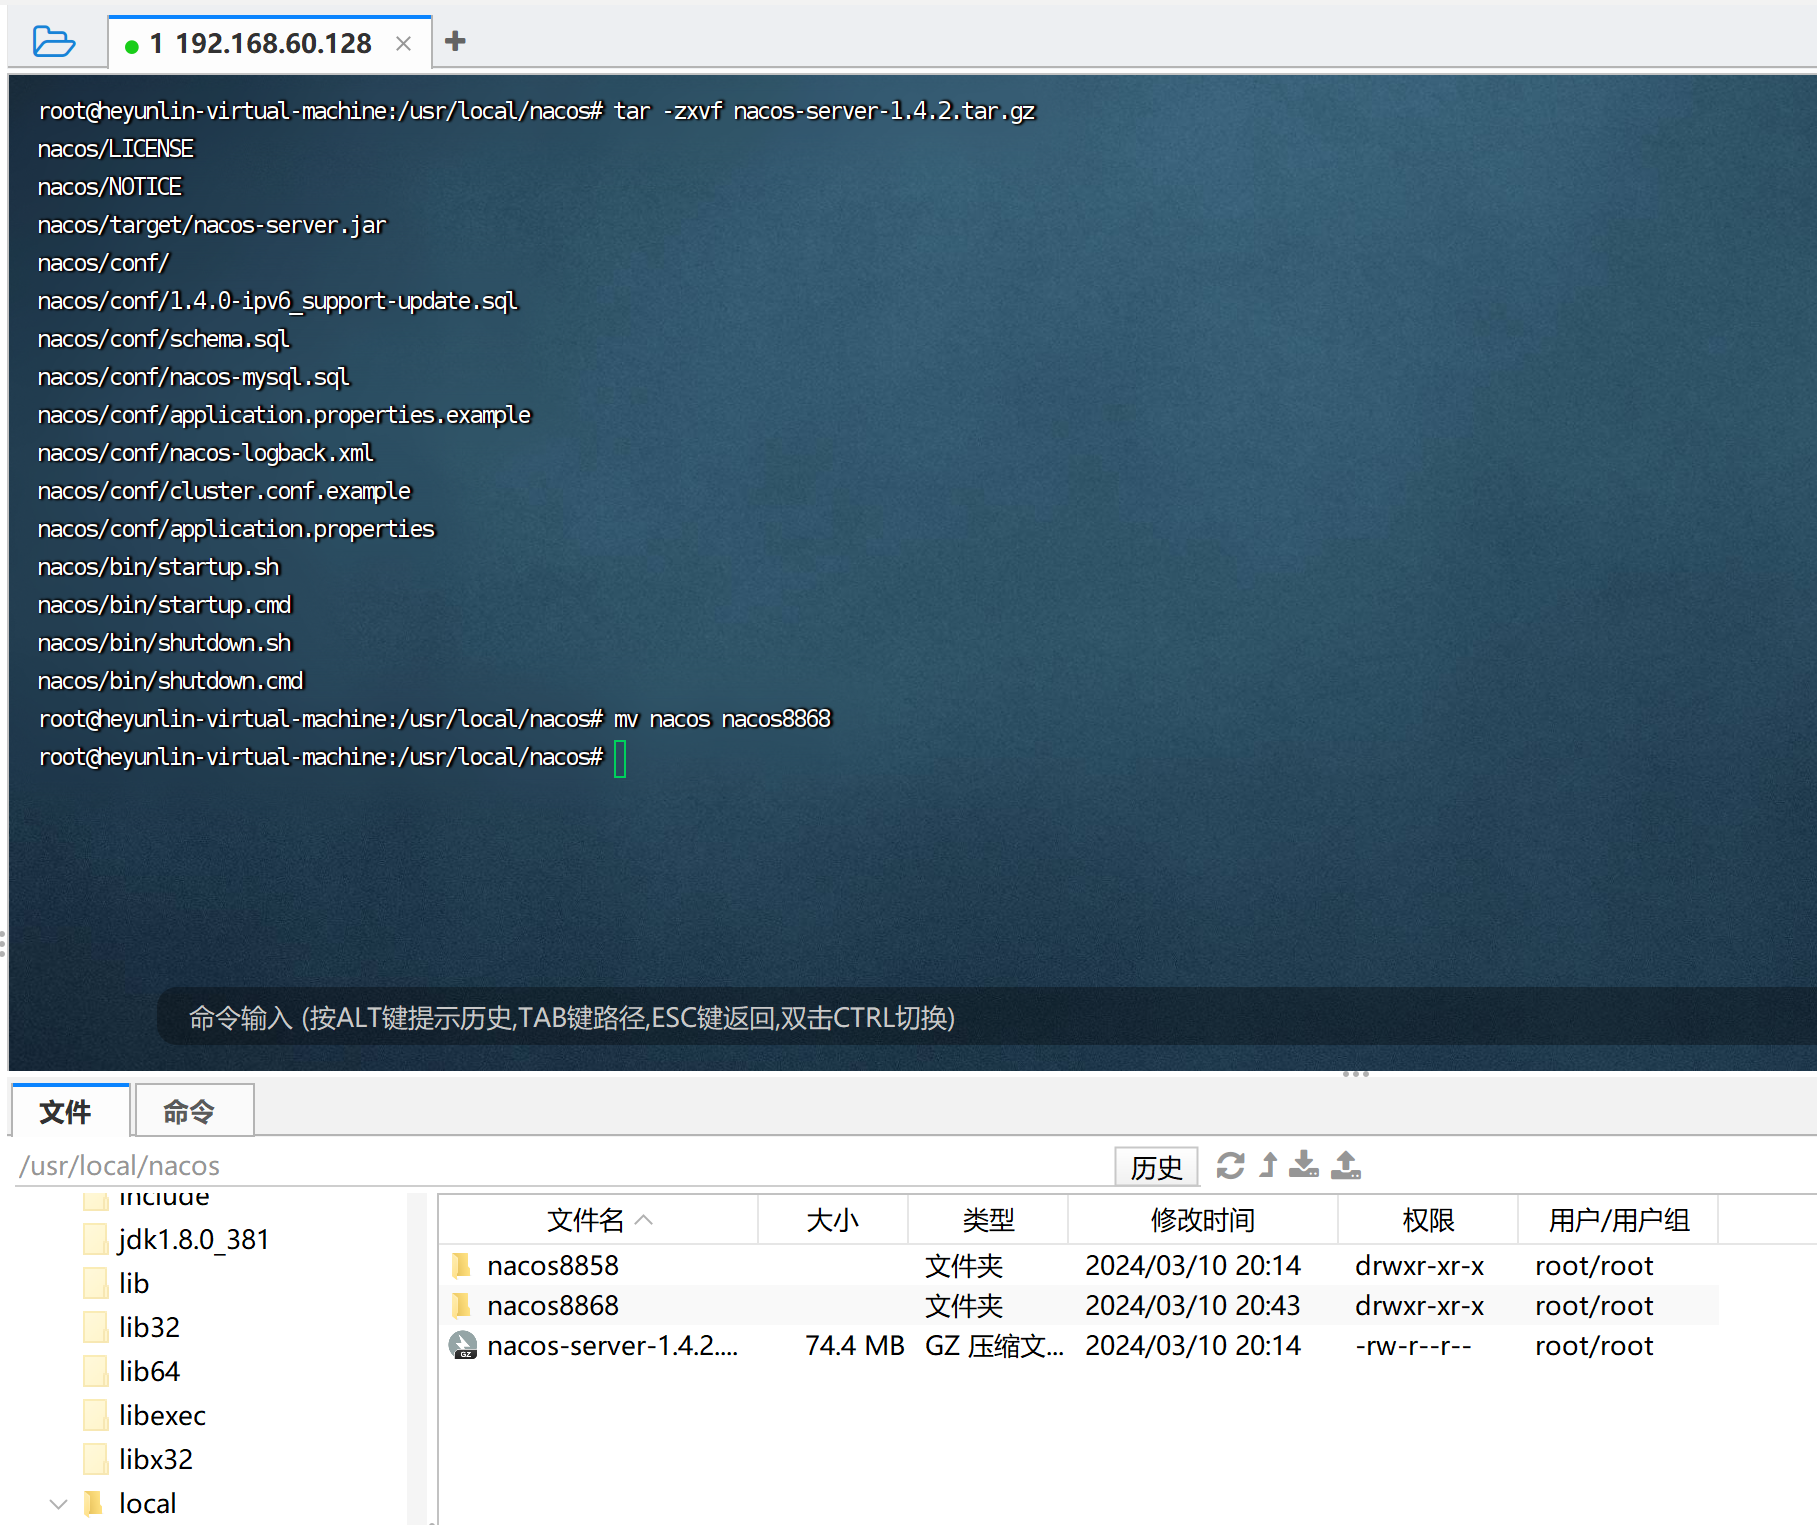This screenshot has height=1525, width=1817.
Task: Sort by 文件名 column header
Action: pyautogui.click(x=598, y=1220)
